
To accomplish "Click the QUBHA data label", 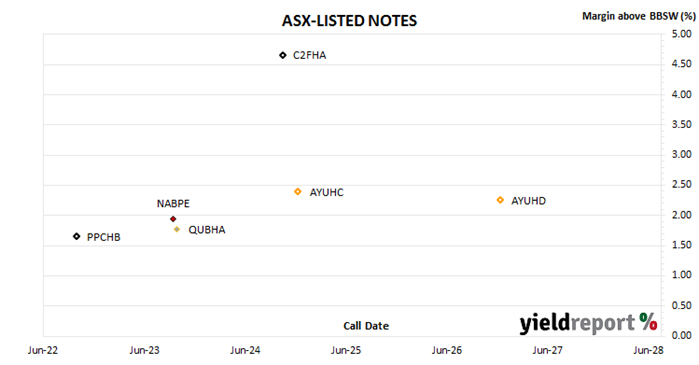I will pos(207,230).
